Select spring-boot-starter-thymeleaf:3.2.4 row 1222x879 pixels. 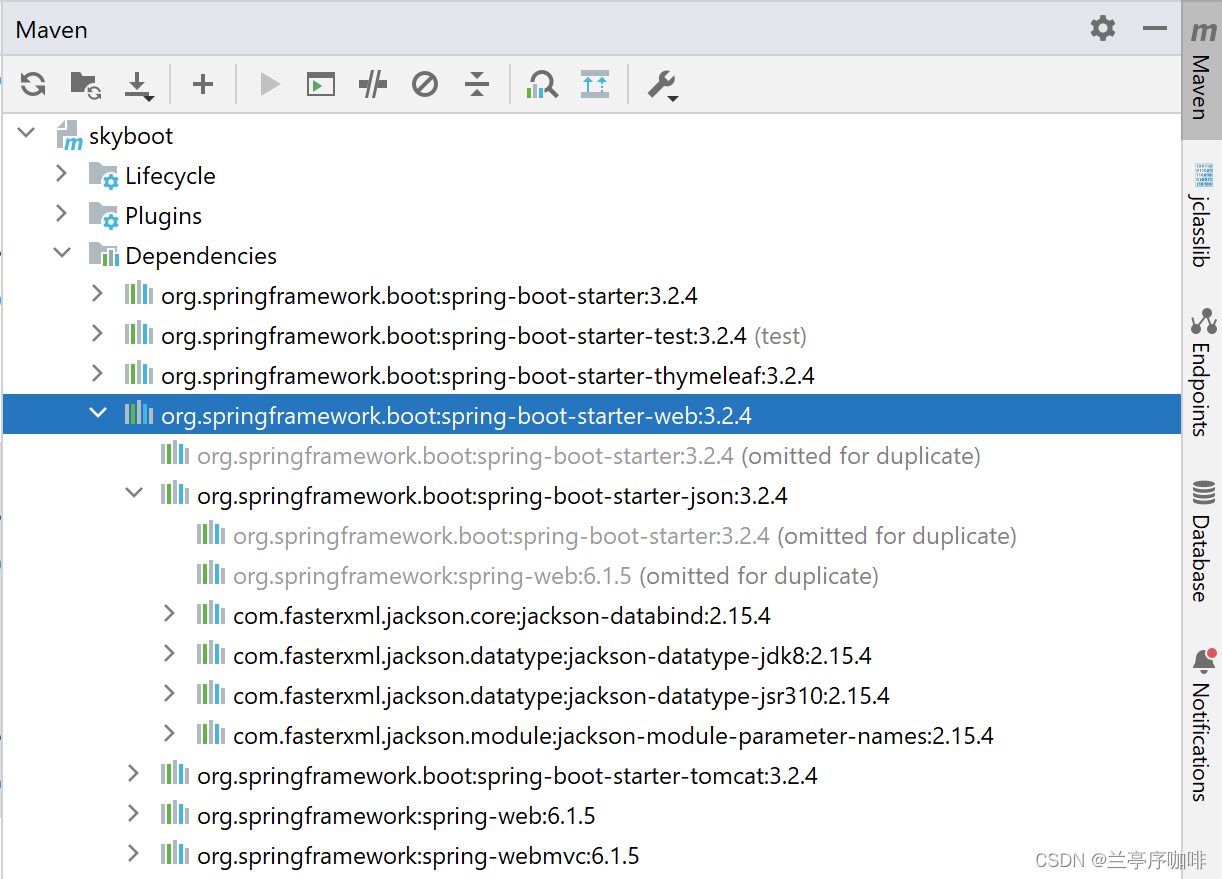click(x=591, y=375)
